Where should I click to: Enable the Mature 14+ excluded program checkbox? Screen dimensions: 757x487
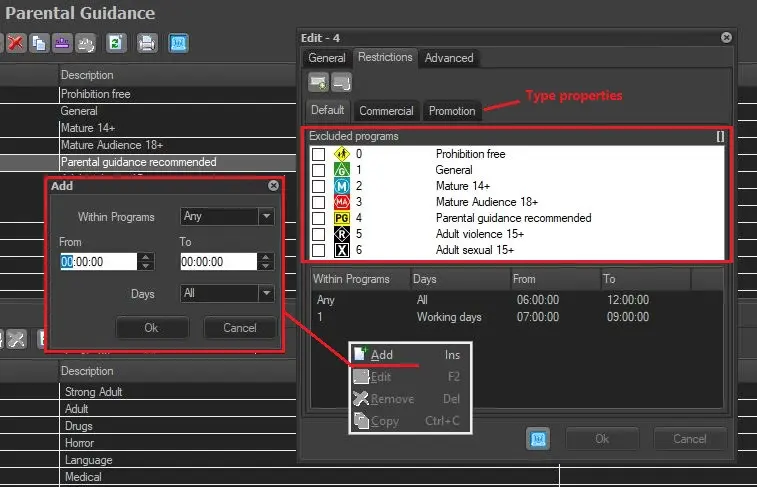(x=318, y=186)
